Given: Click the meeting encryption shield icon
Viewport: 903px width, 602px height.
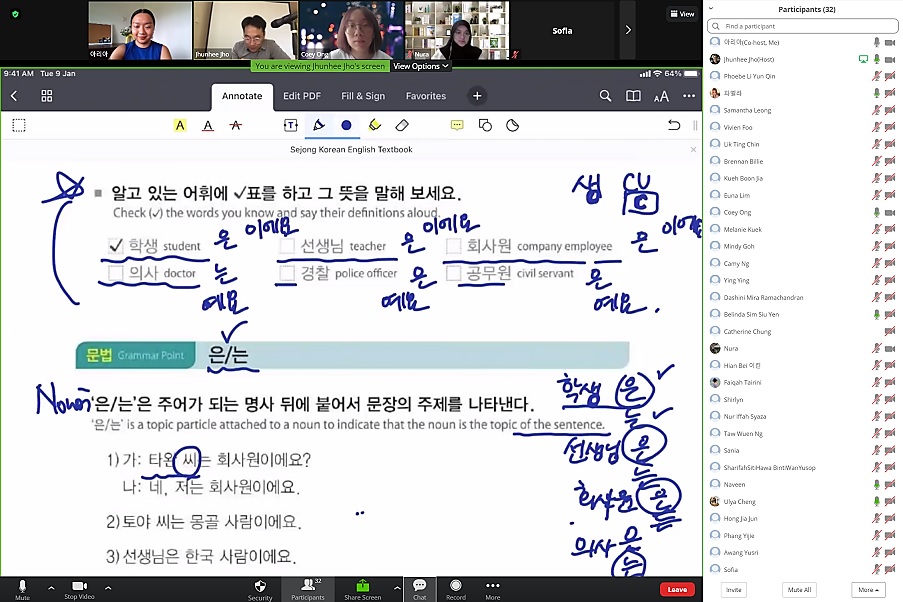Looking at the screenshot, I should click(16, 14).
